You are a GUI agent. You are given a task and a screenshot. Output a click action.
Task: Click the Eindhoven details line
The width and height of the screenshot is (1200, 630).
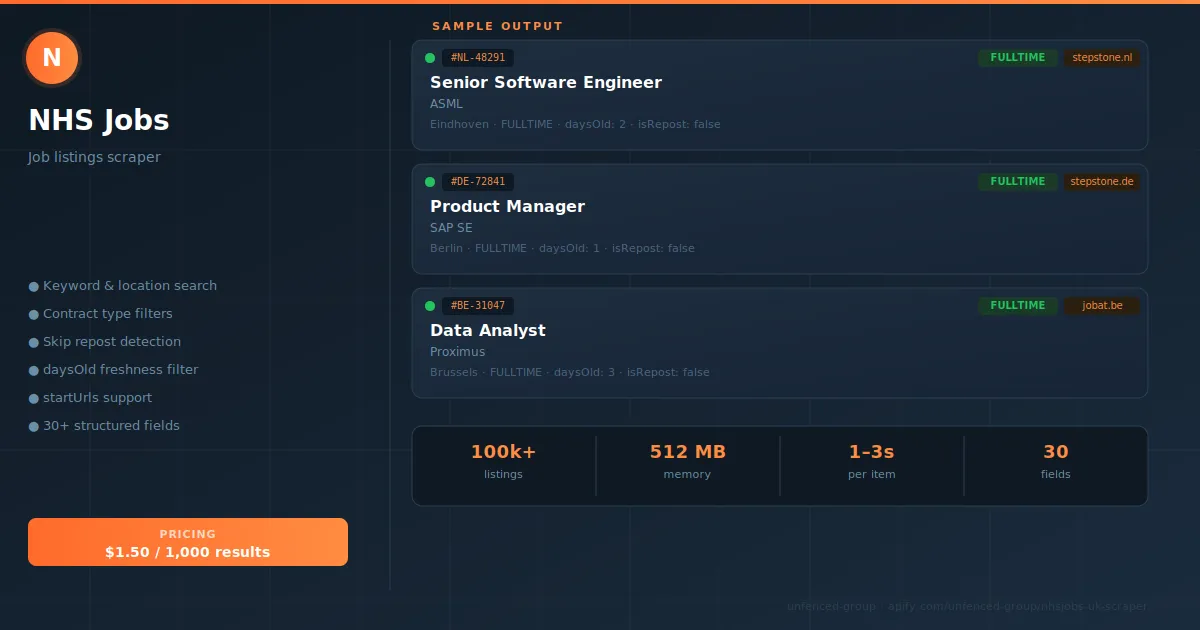coord(575,125)
